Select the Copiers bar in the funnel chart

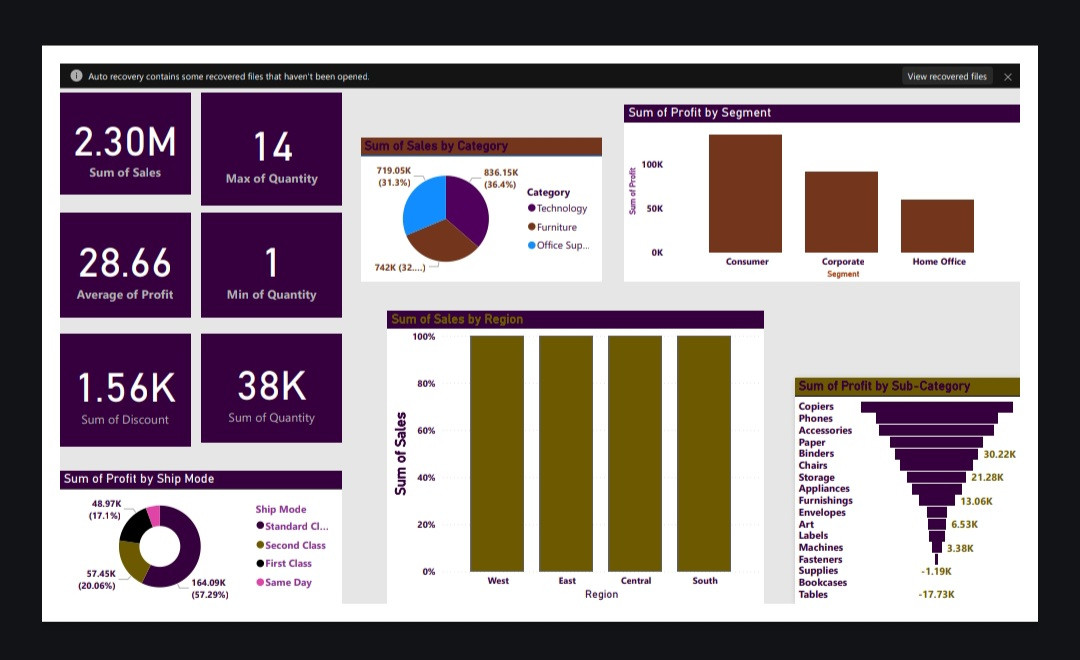[x=936, y=407]
